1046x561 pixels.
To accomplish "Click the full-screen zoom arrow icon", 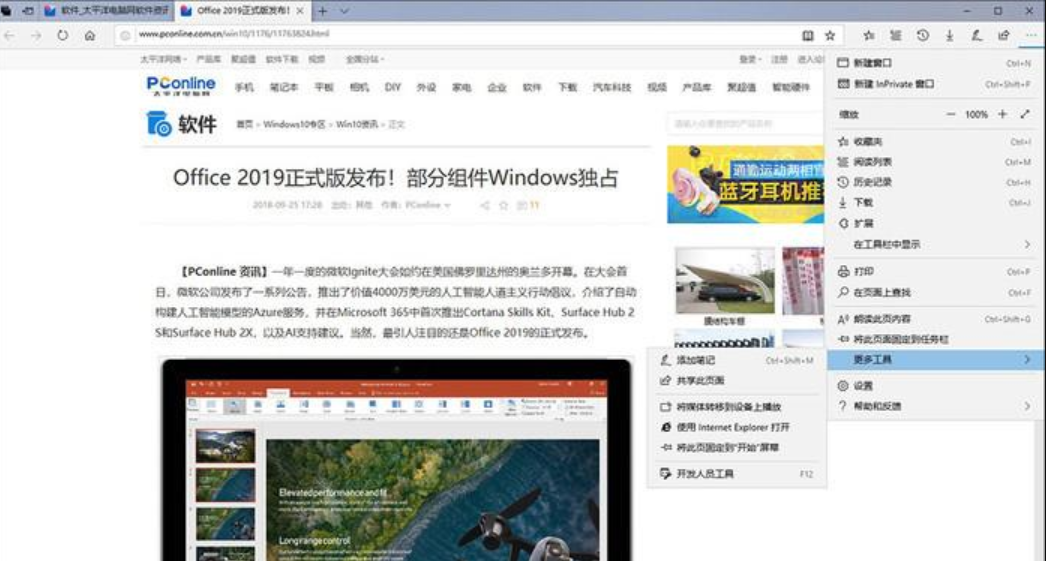I will coord(1025,114).
